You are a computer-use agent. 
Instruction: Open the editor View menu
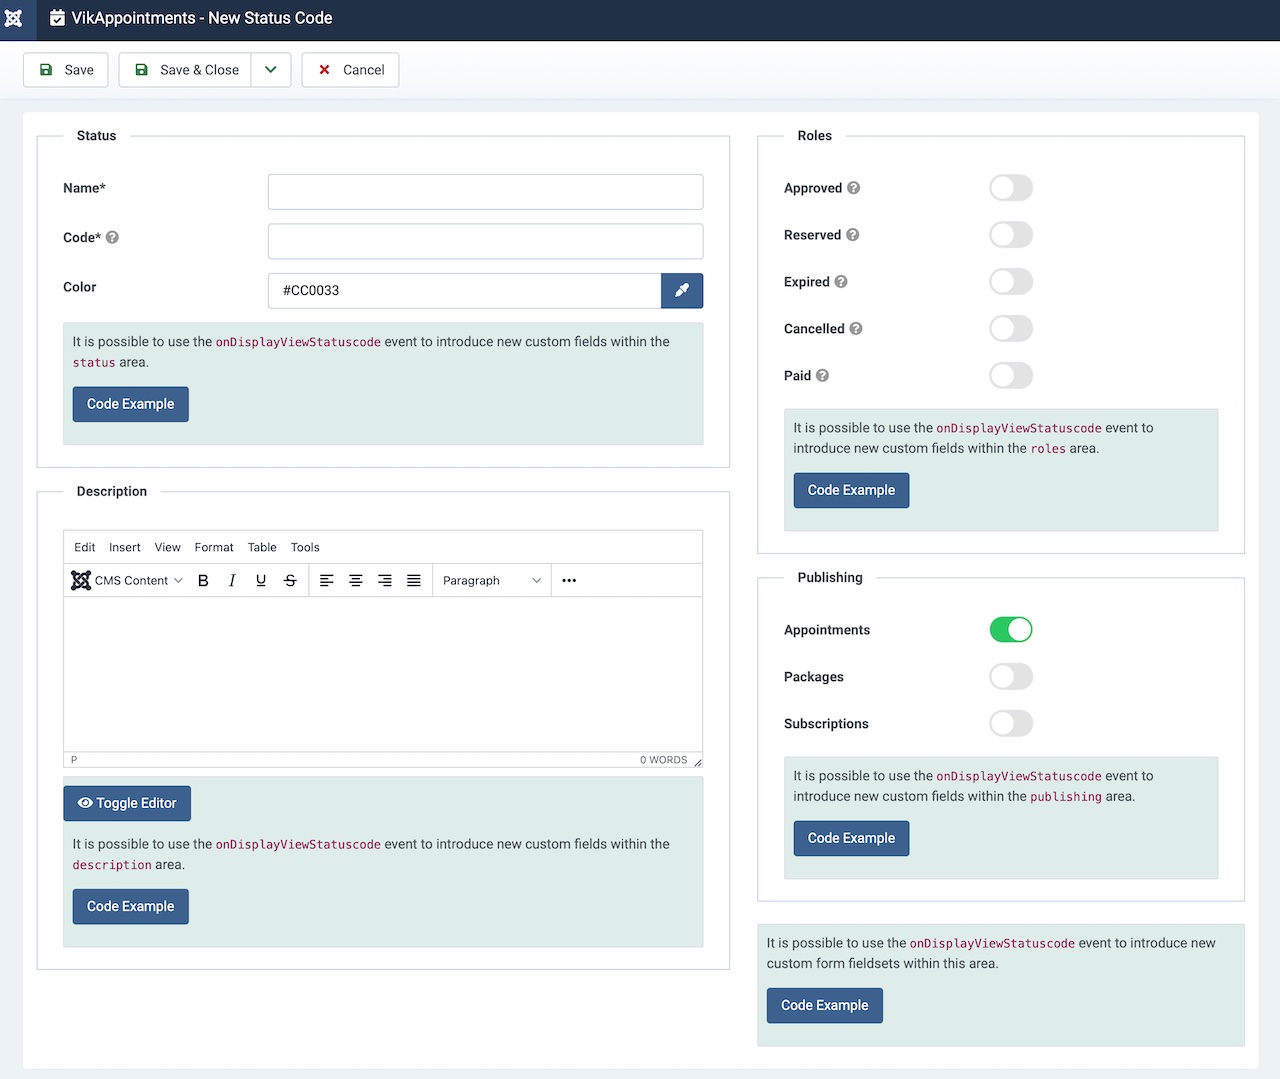168,547
